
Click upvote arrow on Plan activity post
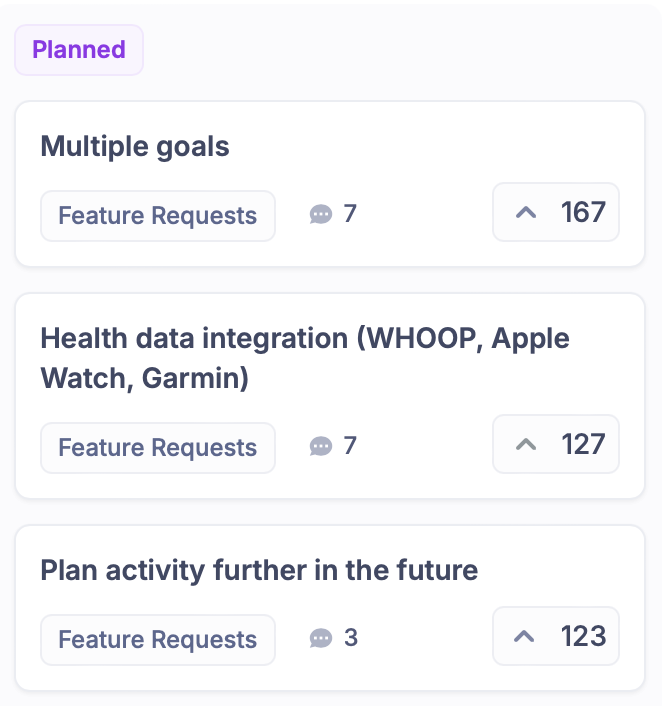(x=526, y=636)
